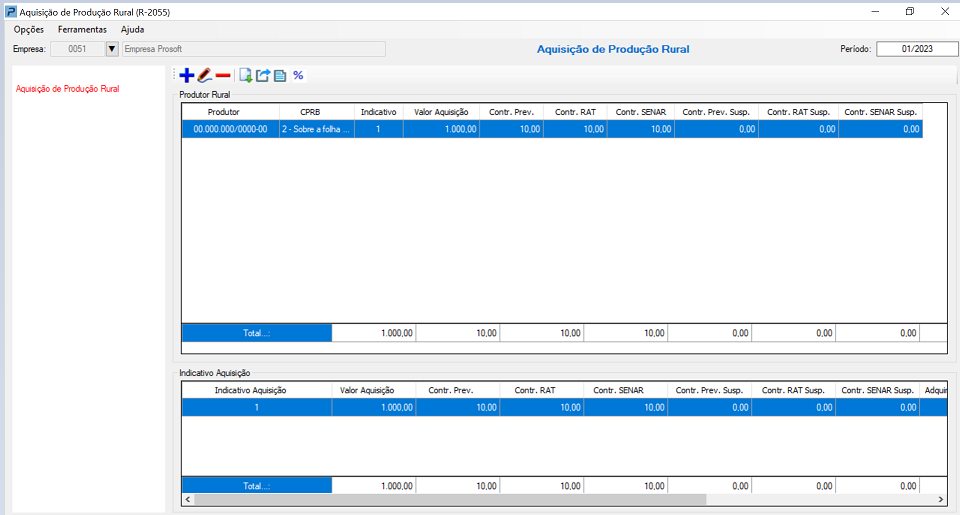Click the Empresa code field 0051
The height and width of the screenshot is (515, 960).
tap(77, 49)
